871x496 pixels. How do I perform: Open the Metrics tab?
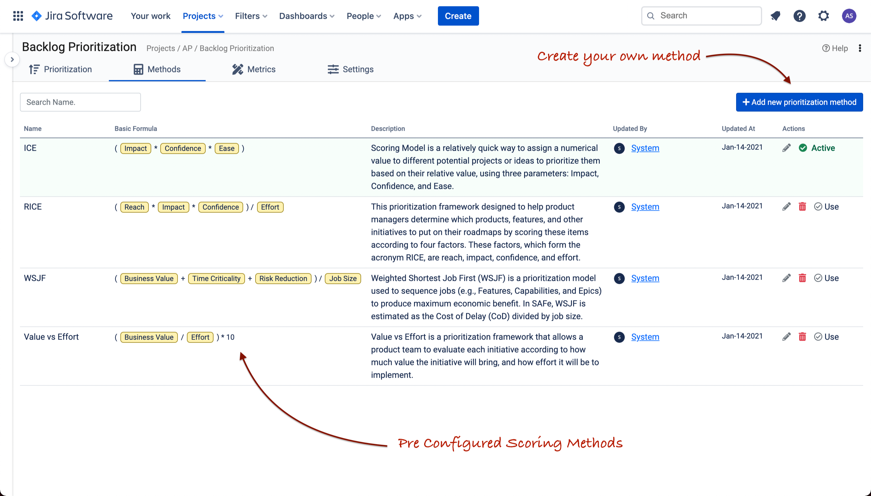point(254,70)
